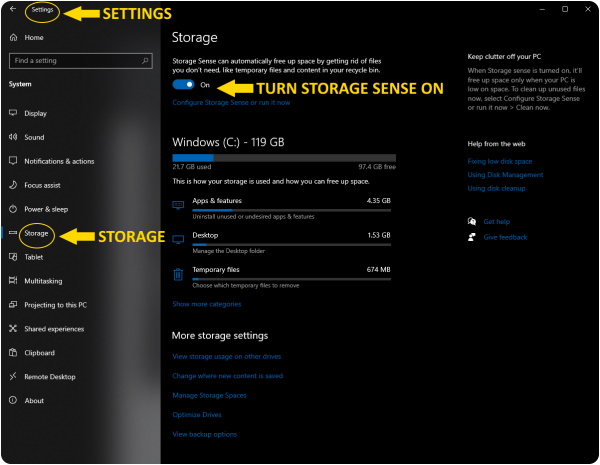The width and height of the screenshot is (600, 465).
Task: Click the Shared experiences icon
Action: [13, 328]
